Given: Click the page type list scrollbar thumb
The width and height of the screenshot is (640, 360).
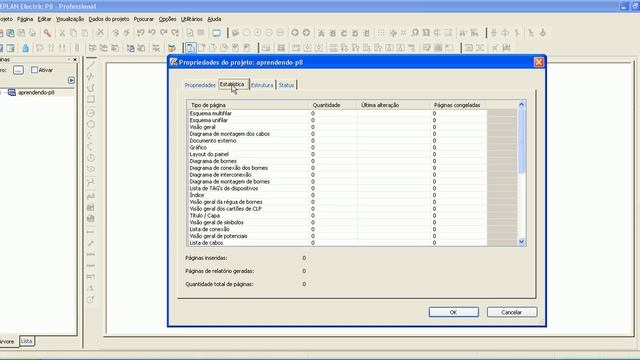Looking at the screenshot, I should pos(521,141).
